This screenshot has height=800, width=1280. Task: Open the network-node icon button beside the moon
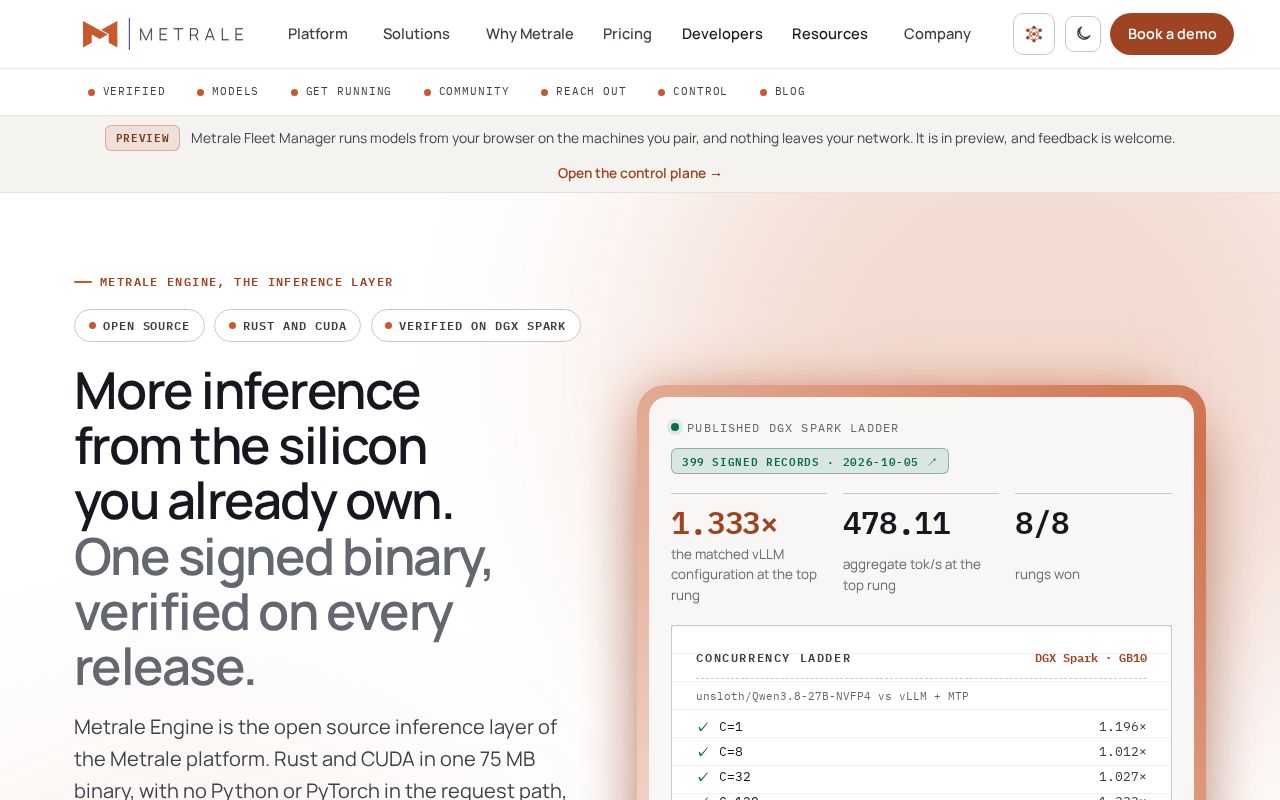click(1034, 34)
